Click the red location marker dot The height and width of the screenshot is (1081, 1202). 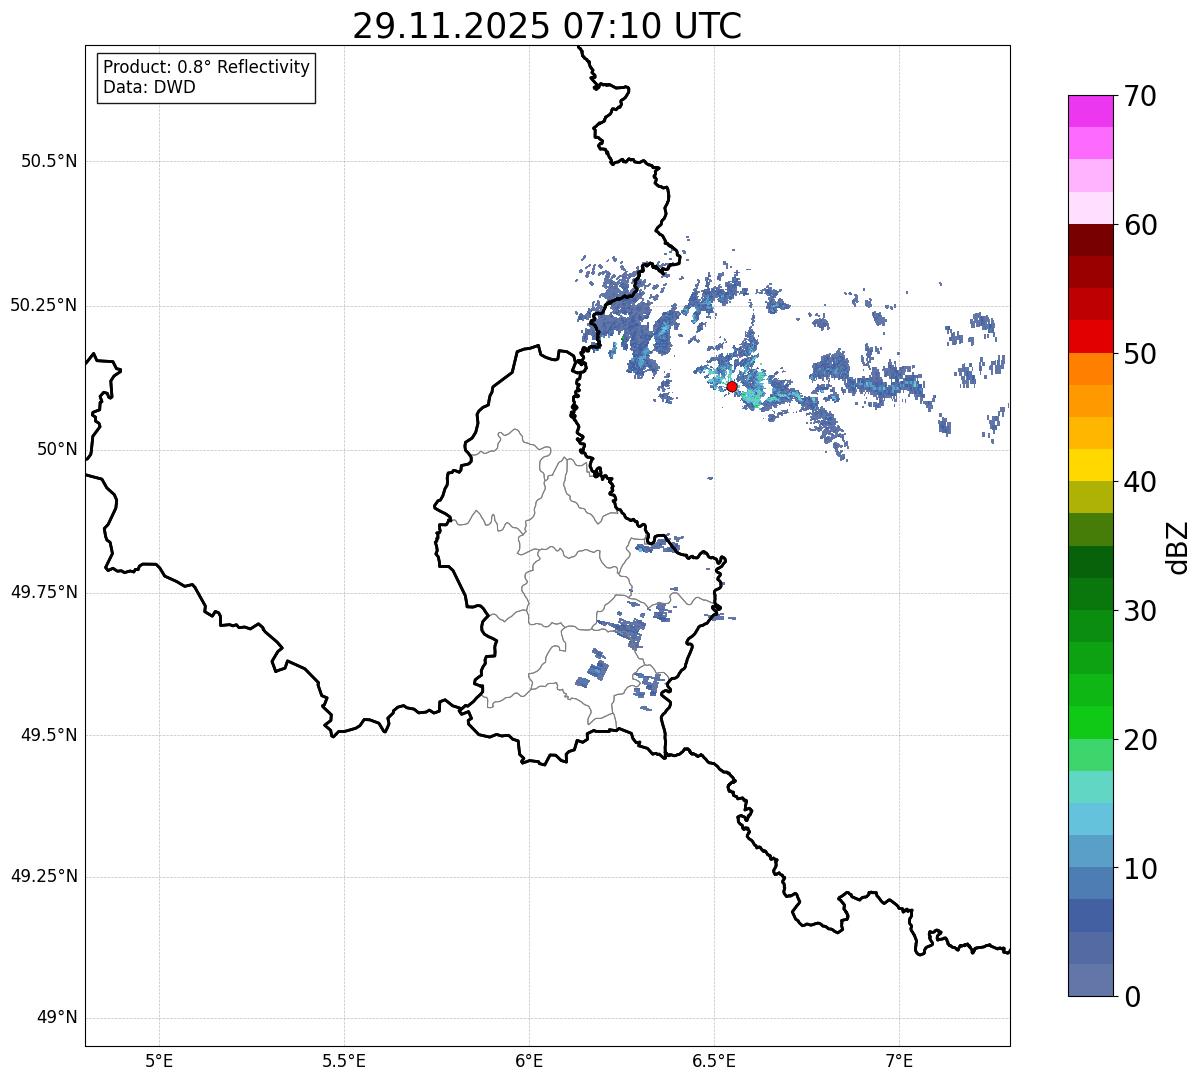[732, 386]
